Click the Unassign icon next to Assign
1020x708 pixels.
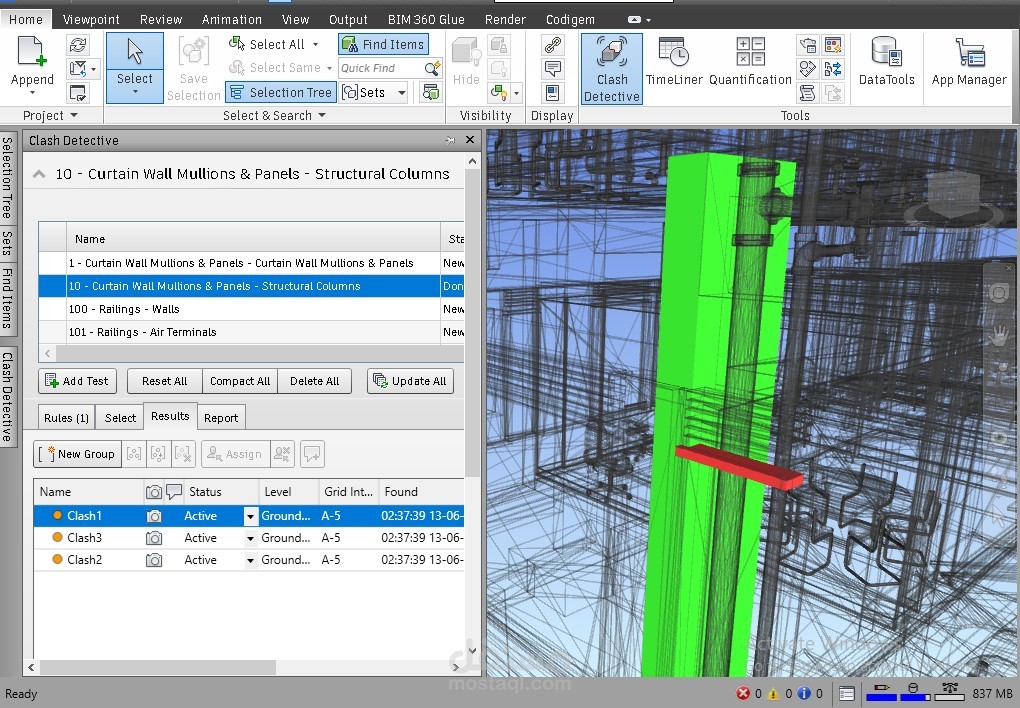coord(282,454)
